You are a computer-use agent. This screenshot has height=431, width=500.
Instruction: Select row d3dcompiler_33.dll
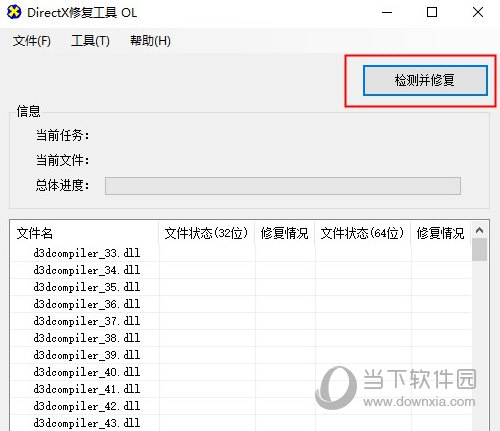[241, 253]
